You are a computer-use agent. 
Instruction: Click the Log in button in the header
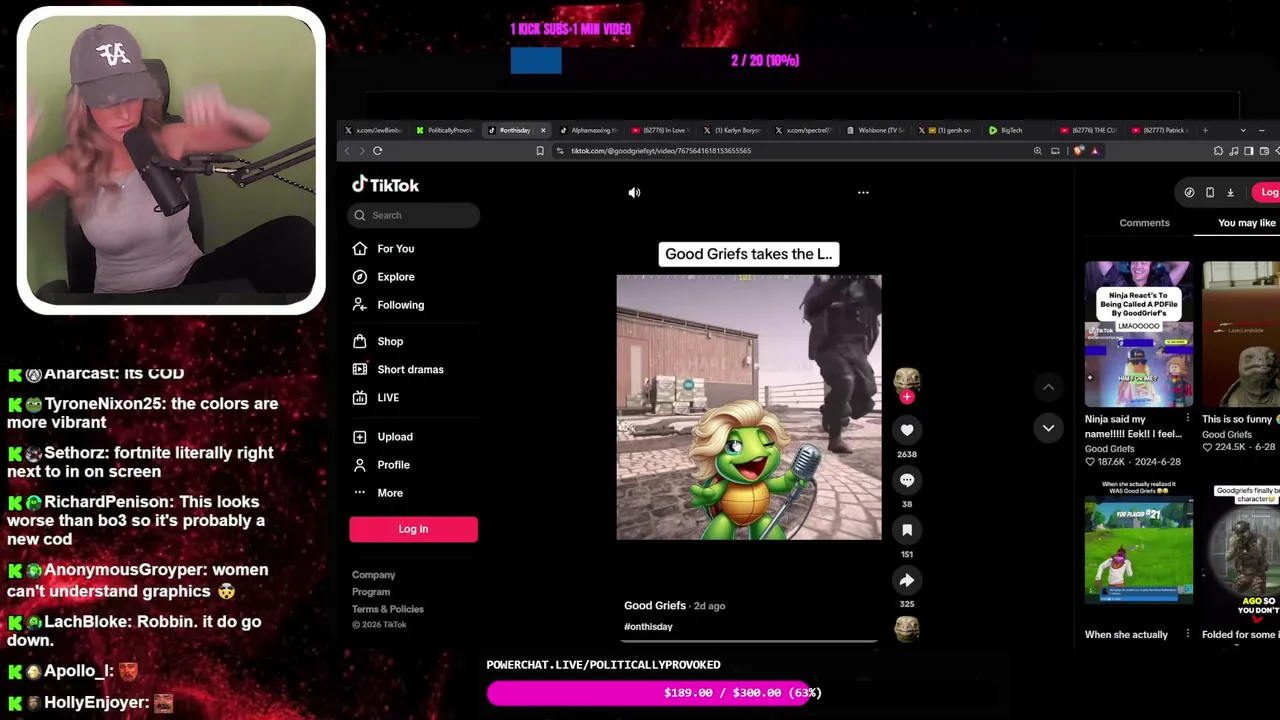[1268, 193]
